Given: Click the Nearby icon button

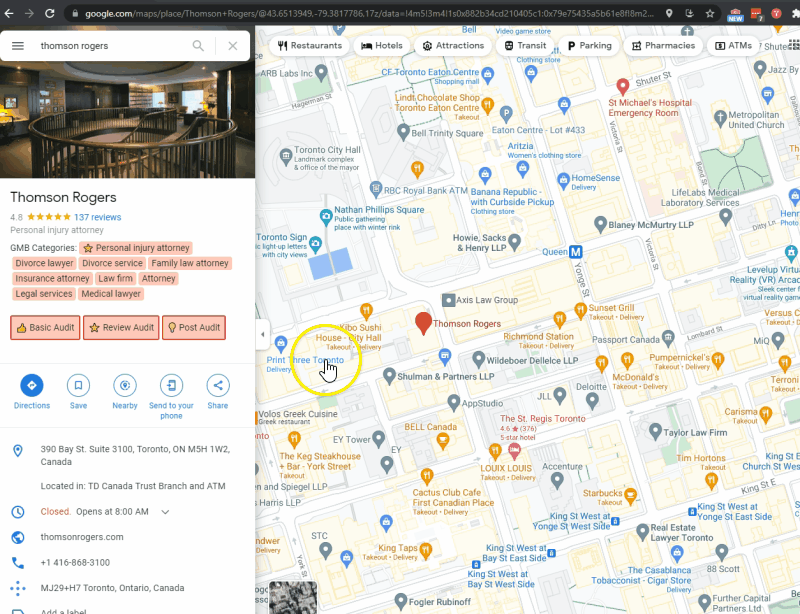Looking at the screenshot, I should [125, 385].
